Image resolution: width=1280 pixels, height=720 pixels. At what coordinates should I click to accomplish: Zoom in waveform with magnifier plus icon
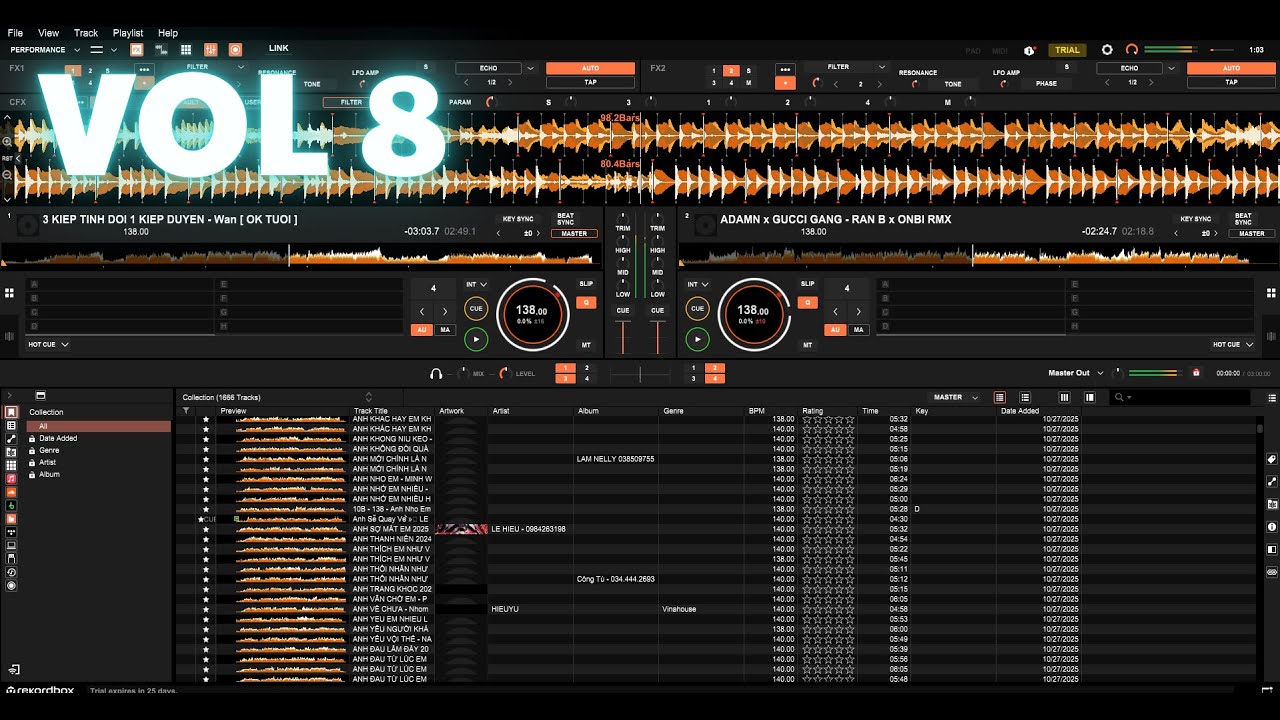click(7, 142)
